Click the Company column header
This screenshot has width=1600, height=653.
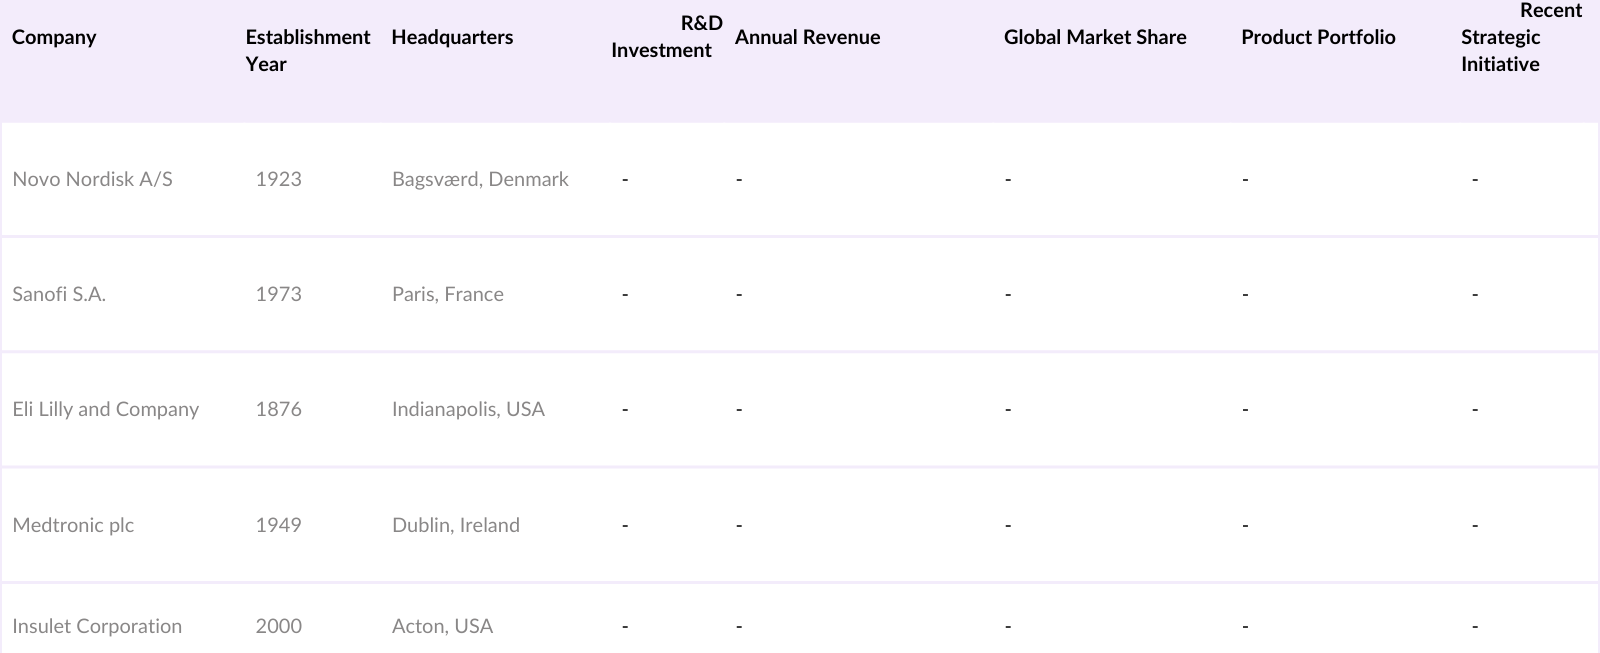(x=54, y=37)
